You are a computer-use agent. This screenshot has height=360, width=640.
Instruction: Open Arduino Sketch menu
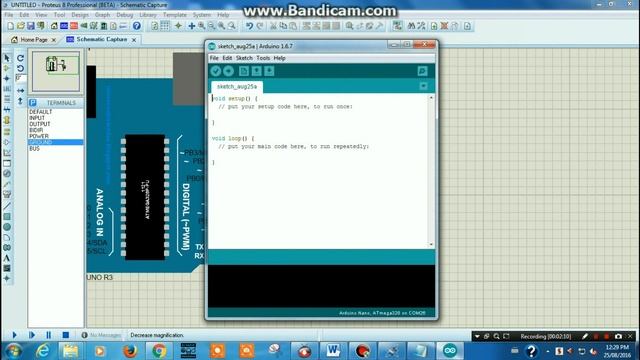point(244,58)
